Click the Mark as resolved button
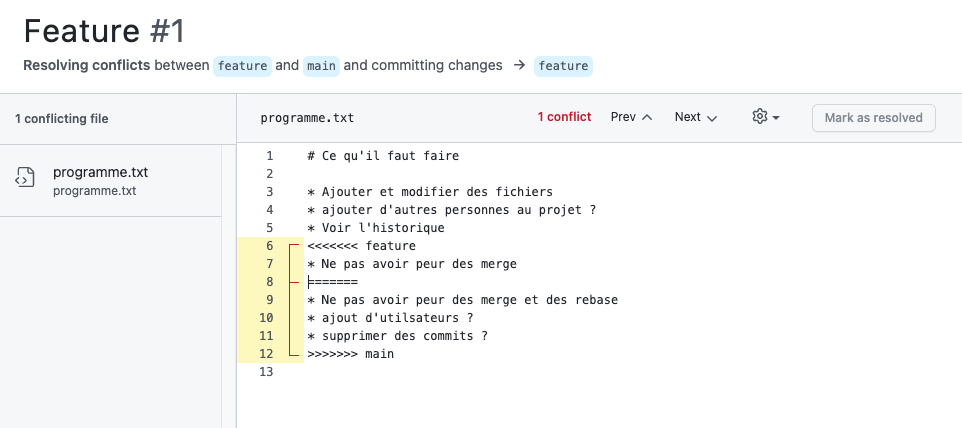Viewport: 962px width, 428px height. point(873,117)
